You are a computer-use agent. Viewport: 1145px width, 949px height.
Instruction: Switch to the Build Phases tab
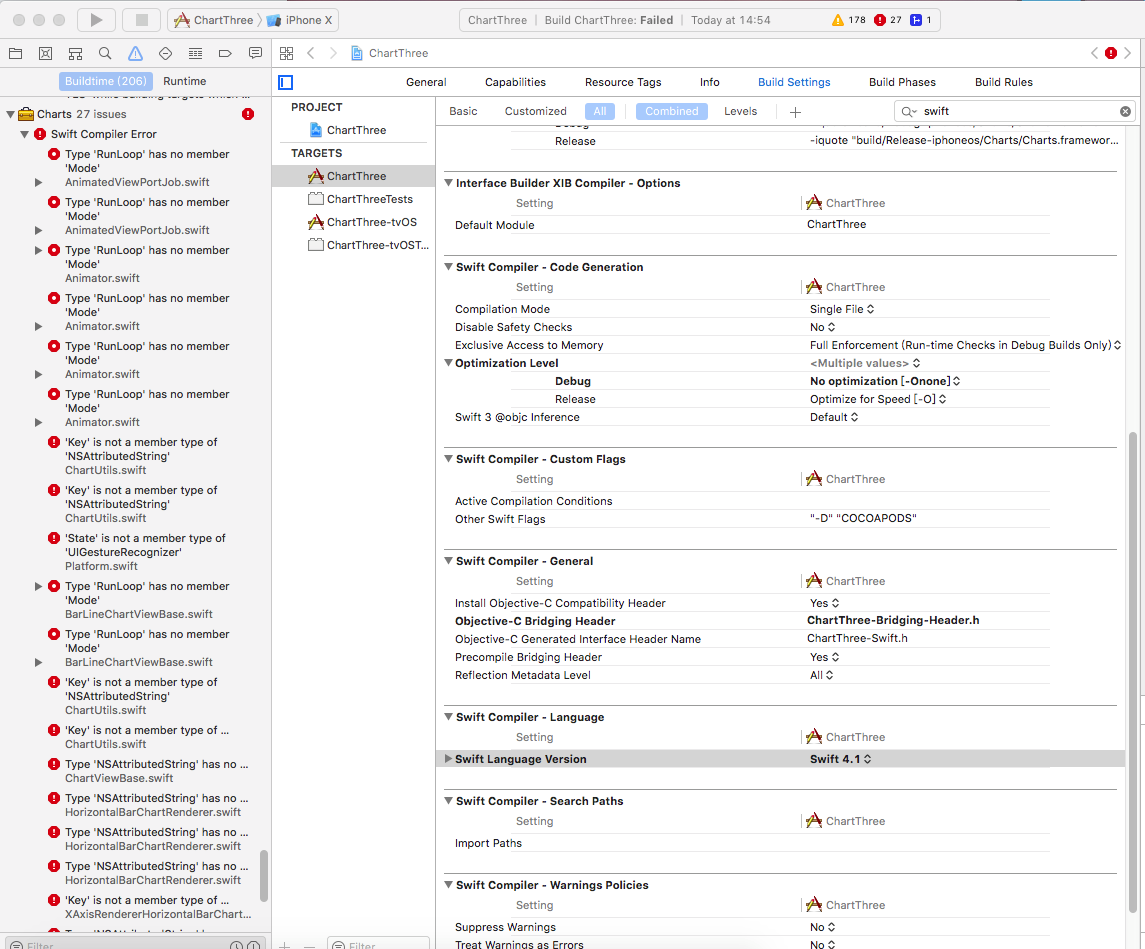coord(903,82)
